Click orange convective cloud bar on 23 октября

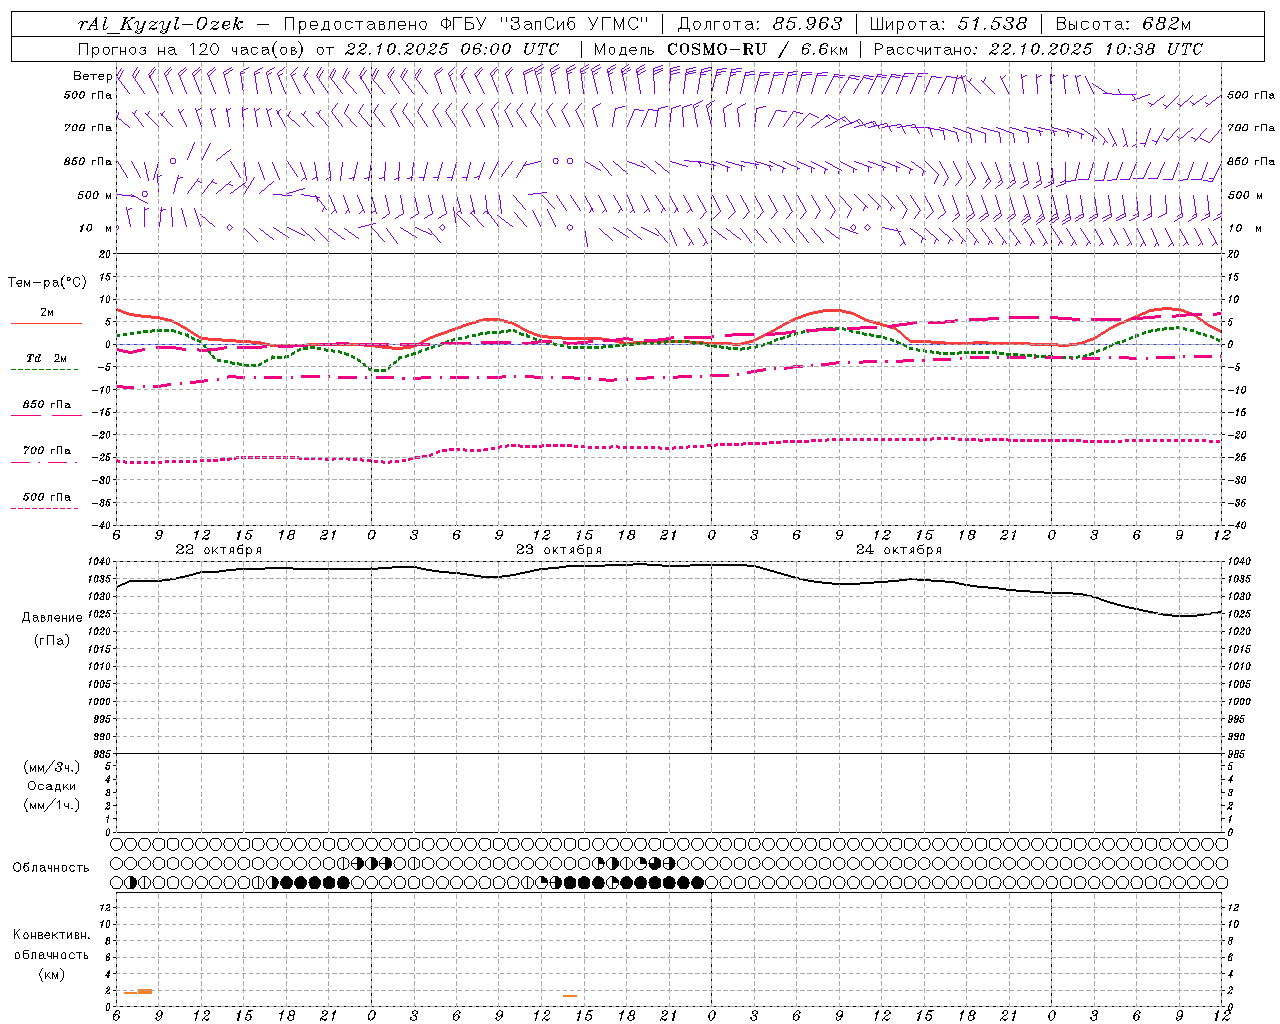pos(570,996)
